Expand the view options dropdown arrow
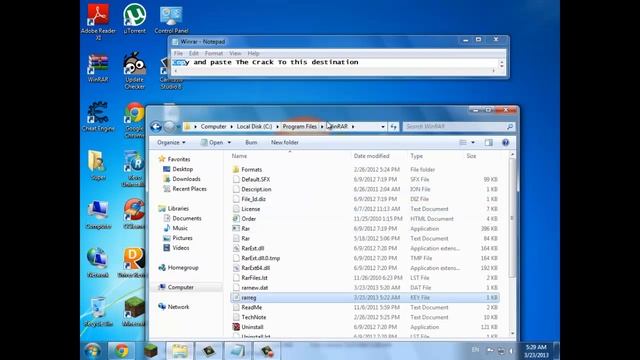The width and height of the screenshot is (640, 360). click(473, 142)
